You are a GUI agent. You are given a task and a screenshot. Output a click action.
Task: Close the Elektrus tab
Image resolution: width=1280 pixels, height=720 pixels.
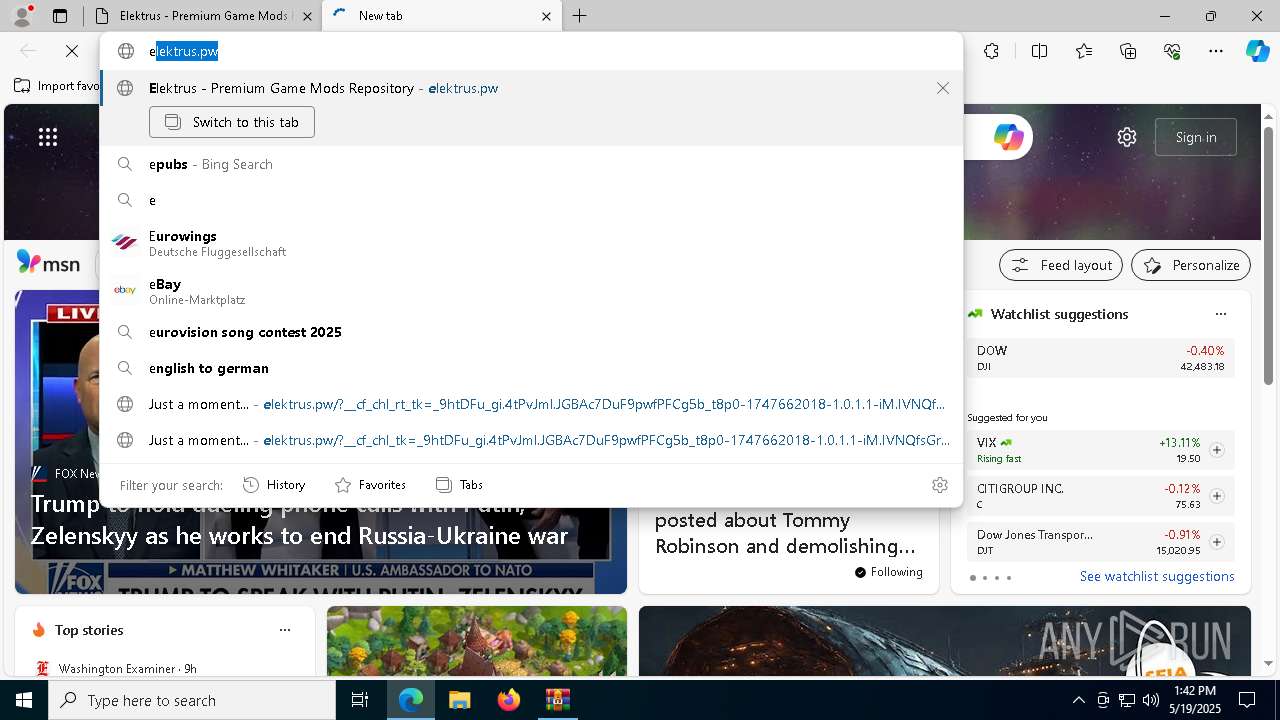coord(307,16)
